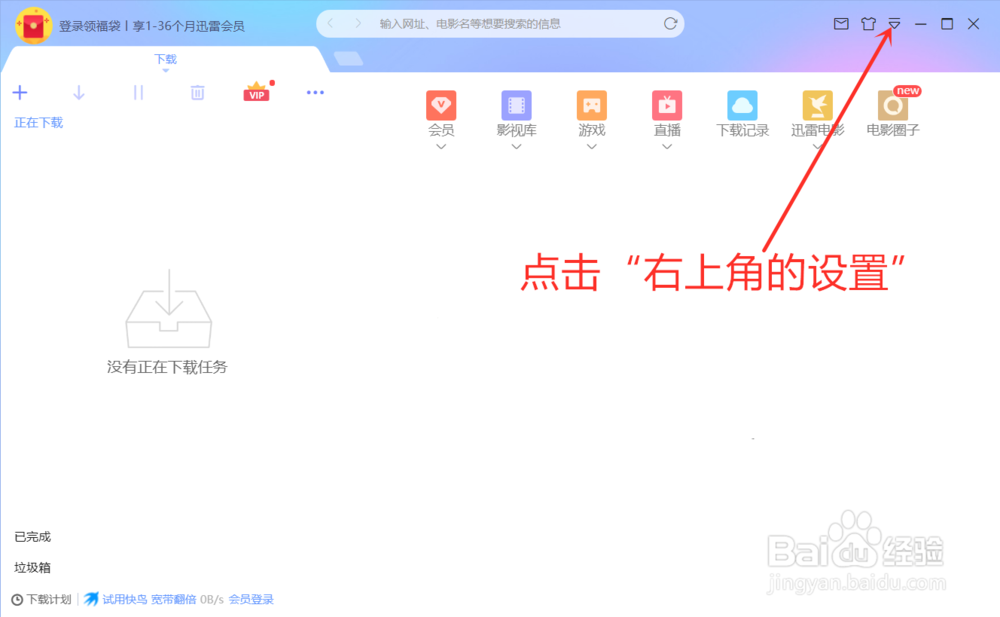Open the message inbox envelope icon
1000x617 pixels.
[841, 23]
